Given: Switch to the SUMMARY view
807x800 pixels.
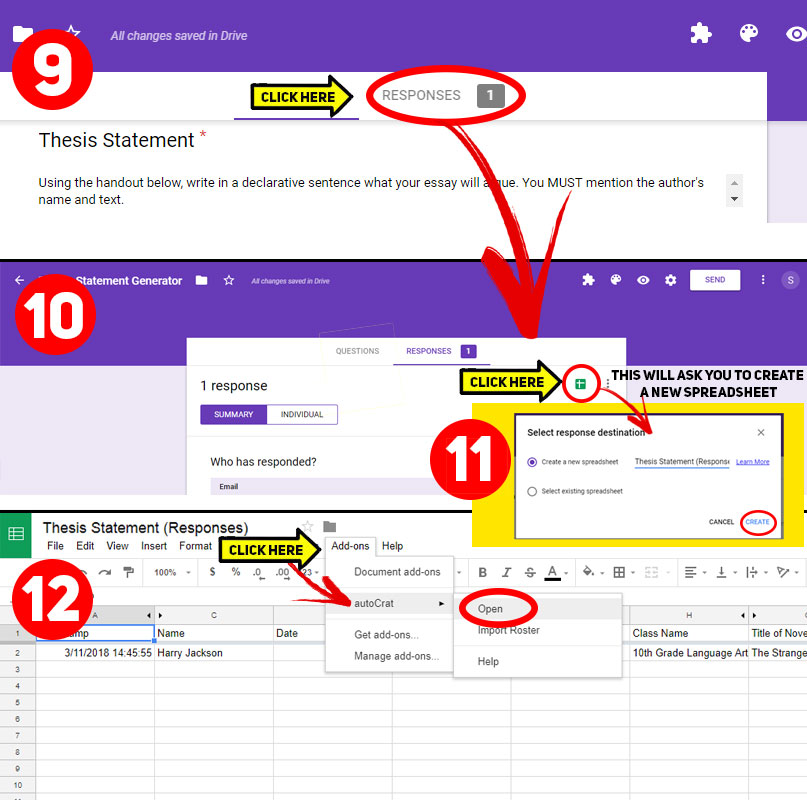Looking at the screenshot, I should click(x=234, y=414).
